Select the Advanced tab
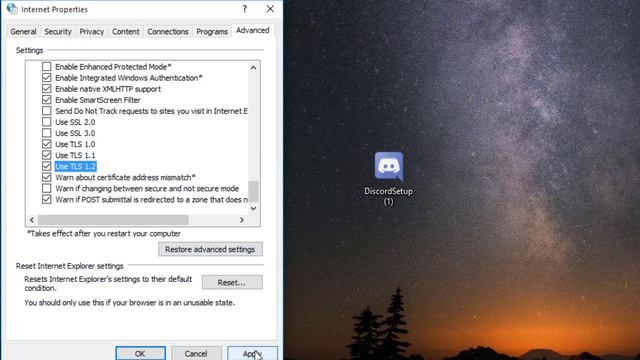This screenshot has height=360, width=640. (253, 30)
